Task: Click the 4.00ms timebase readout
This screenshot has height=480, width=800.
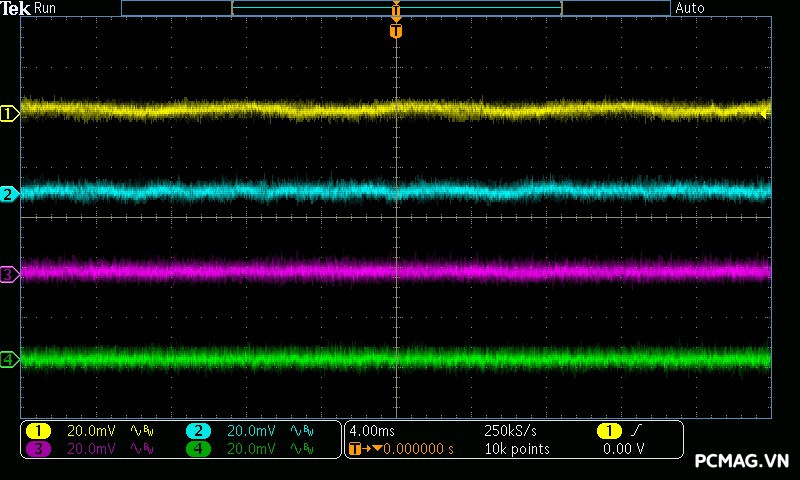Action: point(374,430)
